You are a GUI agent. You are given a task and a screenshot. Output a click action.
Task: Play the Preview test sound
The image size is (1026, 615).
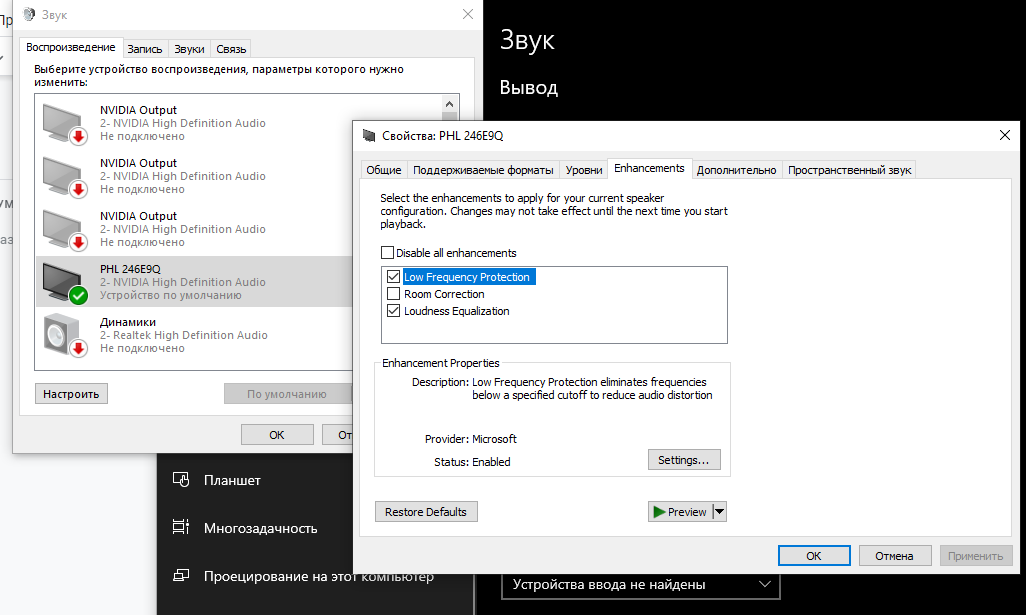point(680,512)
